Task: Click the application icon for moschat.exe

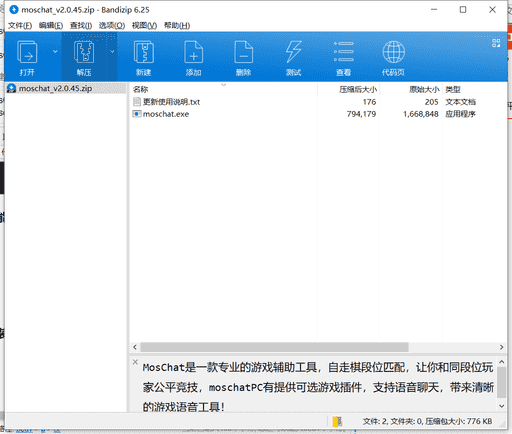Action: [137, 114]
